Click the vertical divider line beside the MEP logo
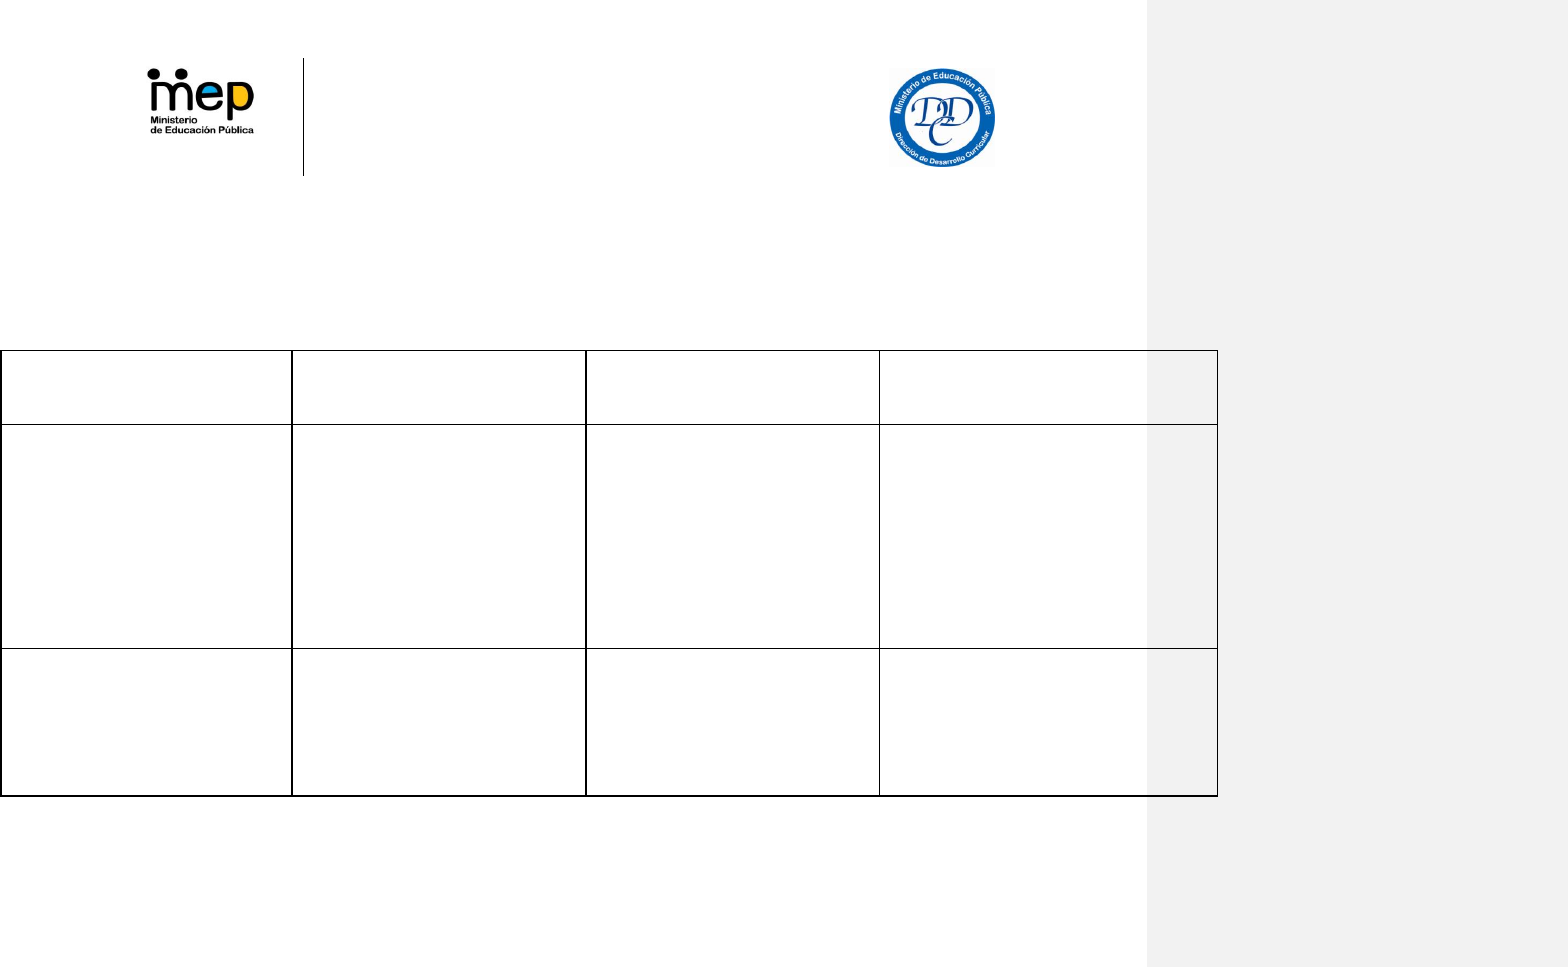Image resolution: width=1568 pixels, height=967 pixels. point(303,116)
